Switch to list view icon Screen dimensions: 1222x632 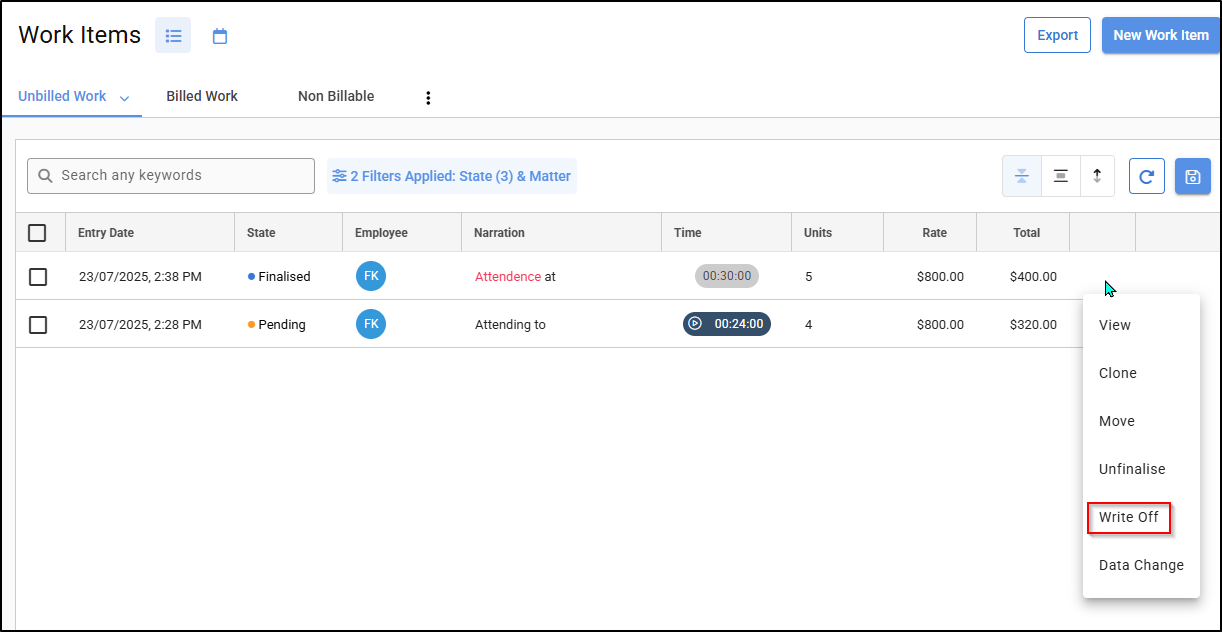coord(173,36)
